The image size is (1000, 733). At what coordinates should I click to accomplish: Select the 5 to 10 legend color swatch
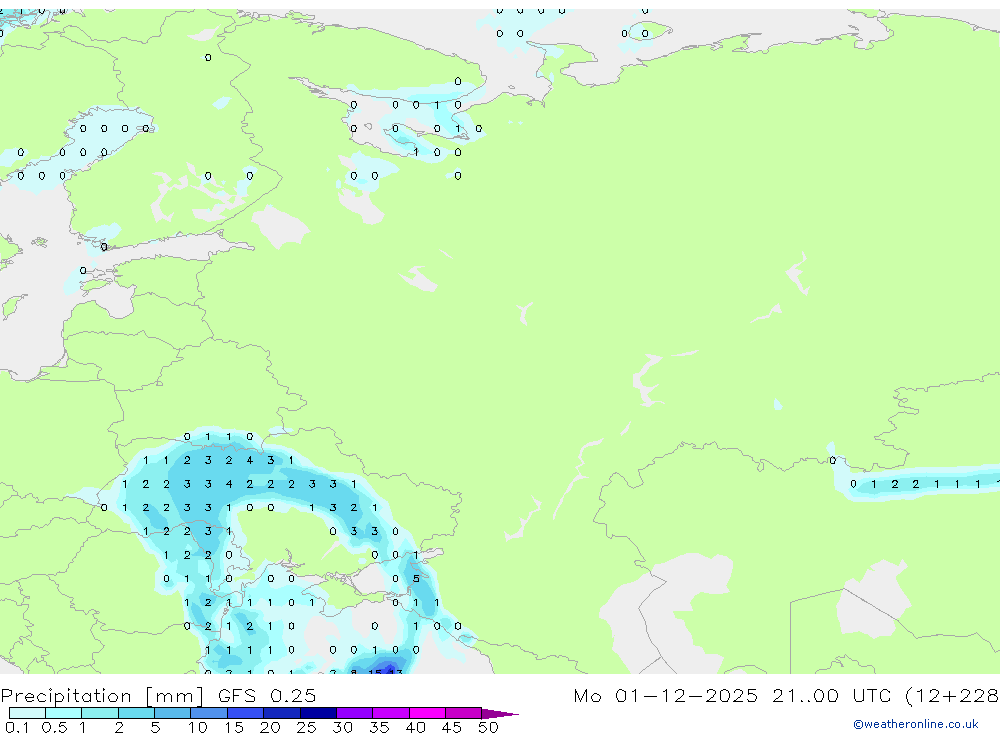click(172, 713)
